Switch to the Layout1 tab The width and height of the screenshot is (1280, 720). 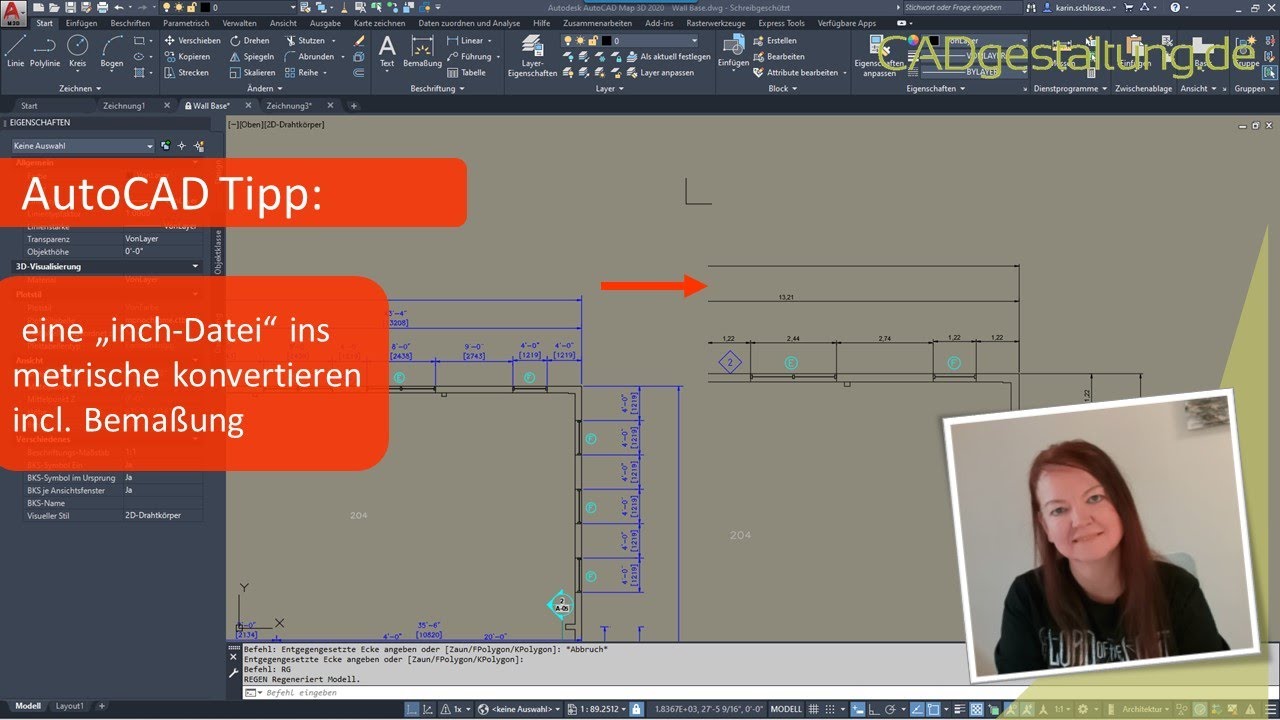coord(70,706)
